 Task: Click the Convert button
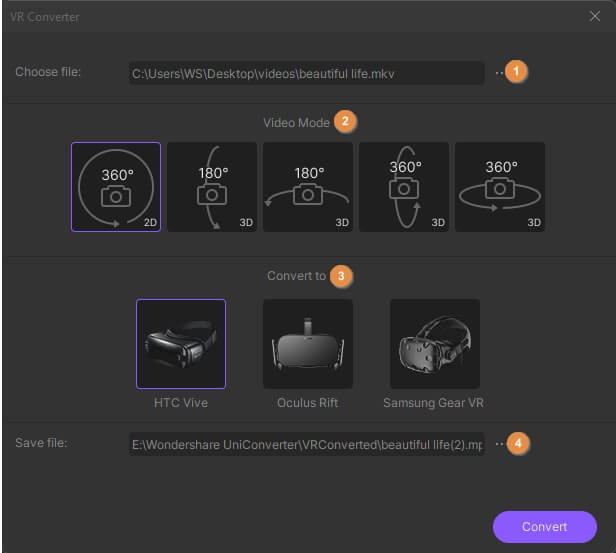coord(545,526)
